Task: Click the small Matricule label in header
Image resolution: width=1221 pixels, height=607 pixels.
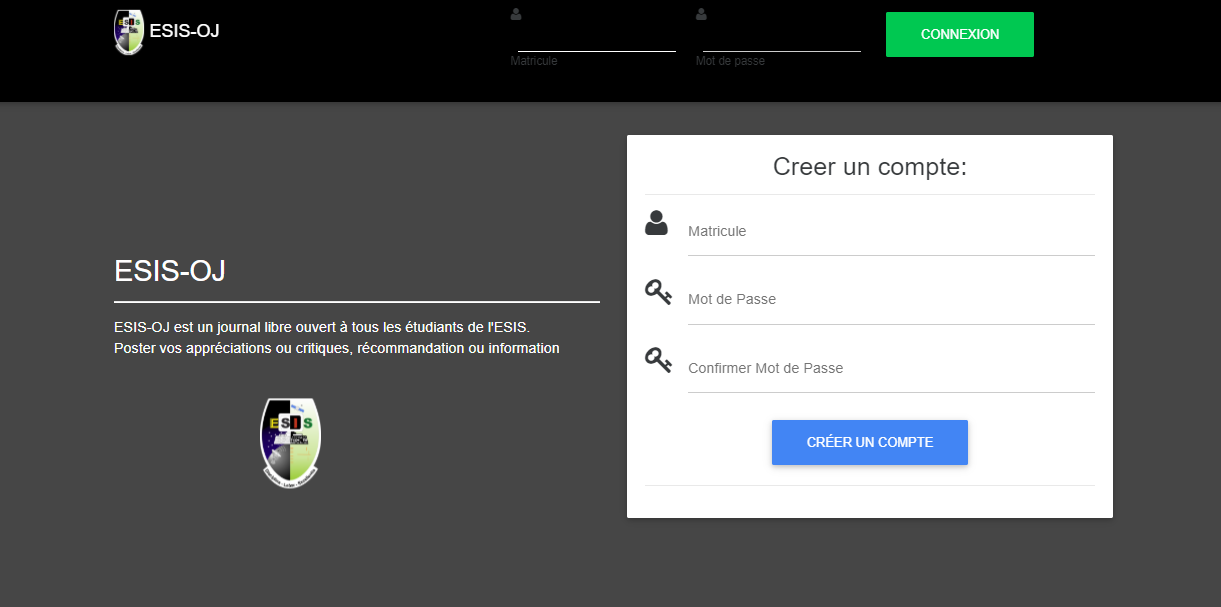Action: click(x=534, y=61)
